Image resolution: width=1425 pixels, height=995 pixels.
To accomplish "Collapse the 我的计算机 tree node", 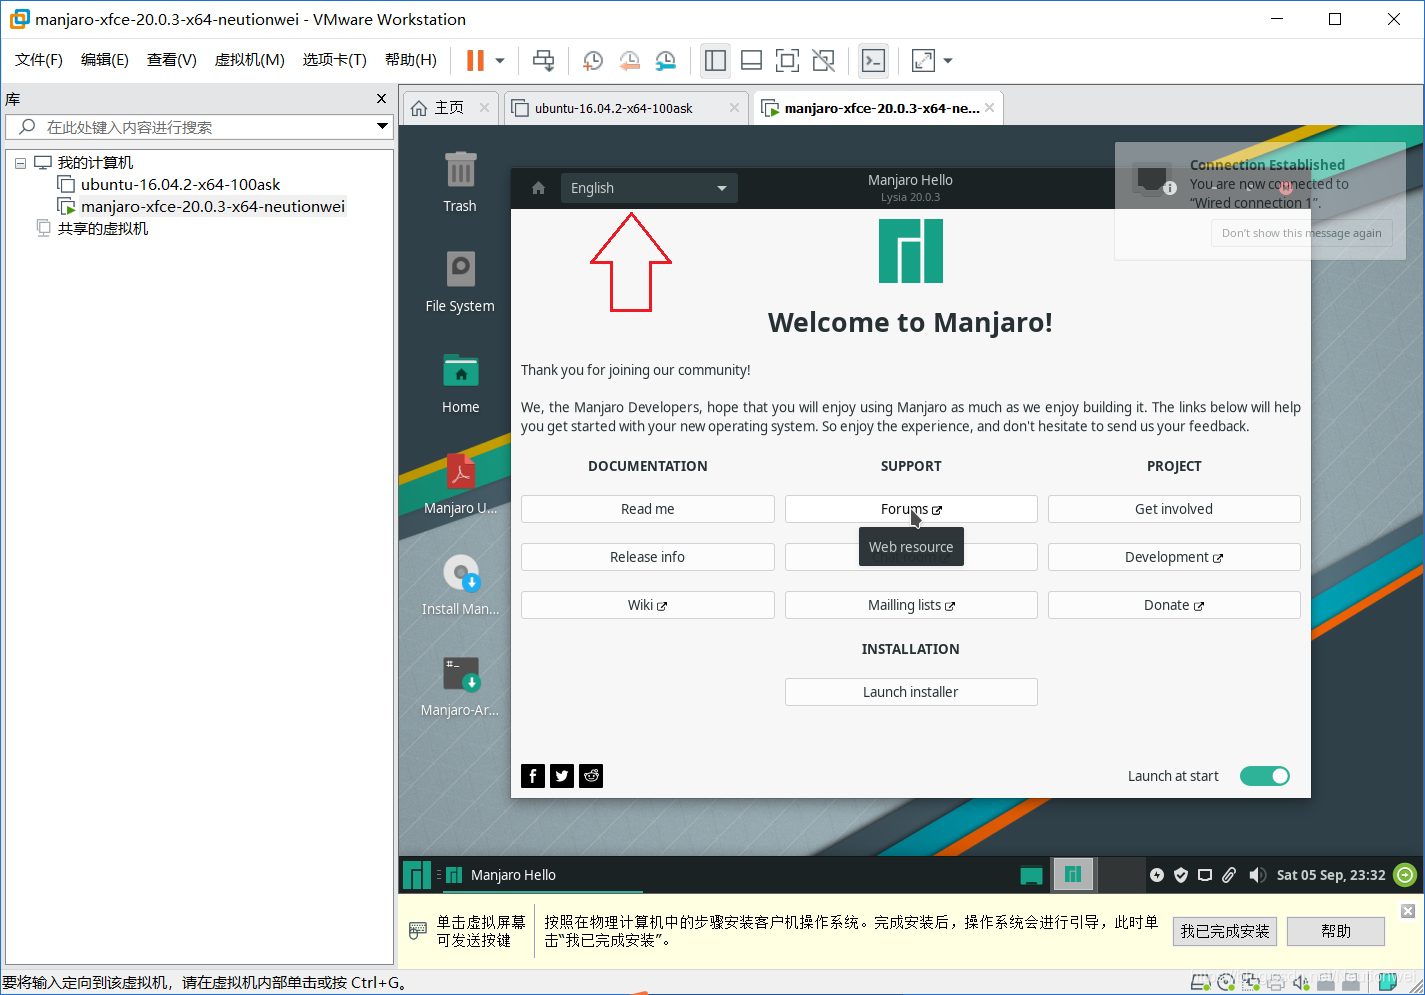I will [x=20, y=163].
